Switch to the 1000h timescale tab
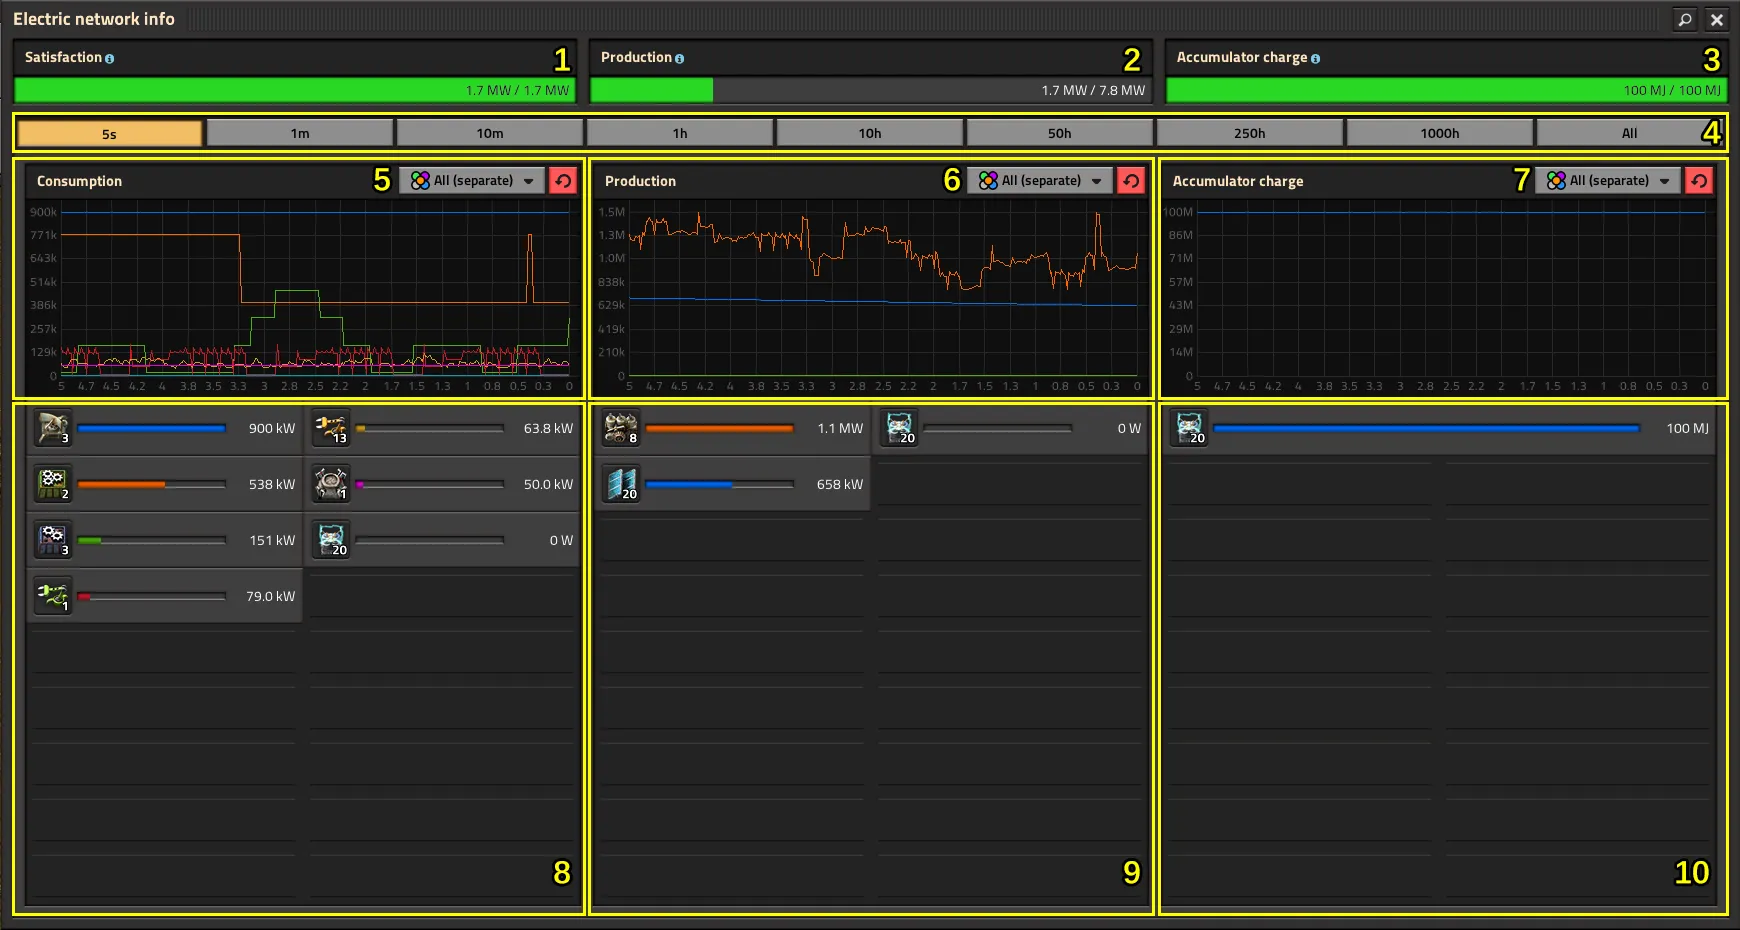Screen dimensions: 1740x930 tap(1440, 133)
